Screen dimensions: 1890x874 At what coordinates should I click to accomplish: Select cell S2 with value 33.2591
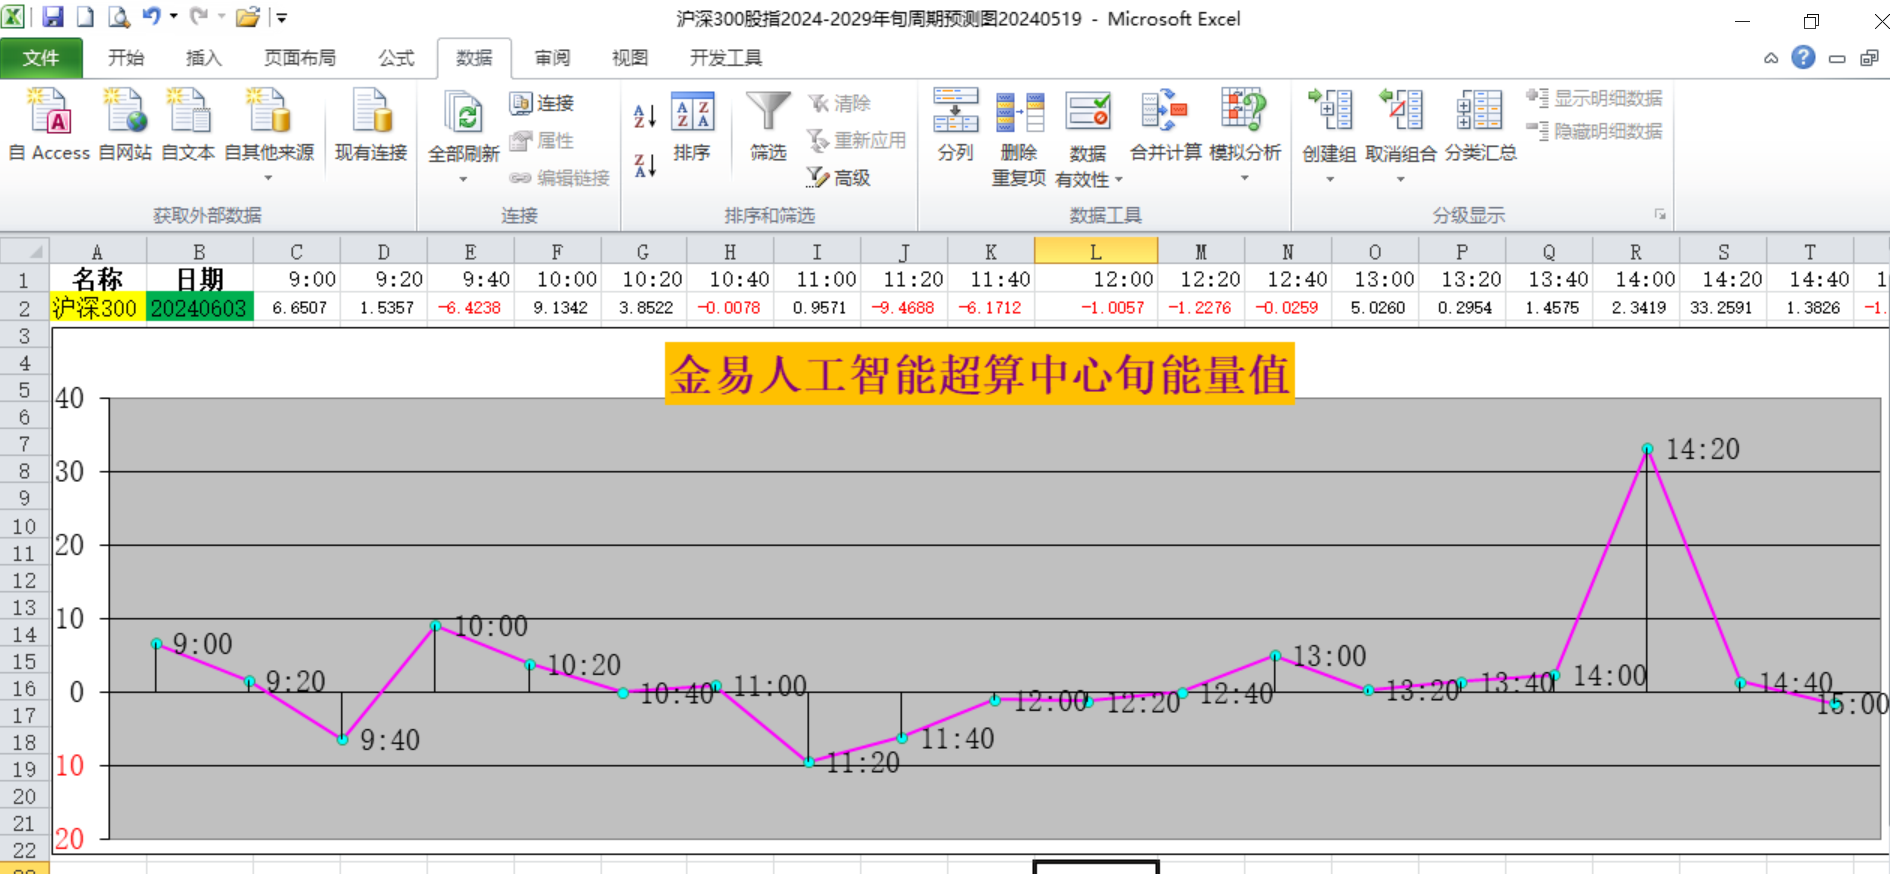[1722, 308]
